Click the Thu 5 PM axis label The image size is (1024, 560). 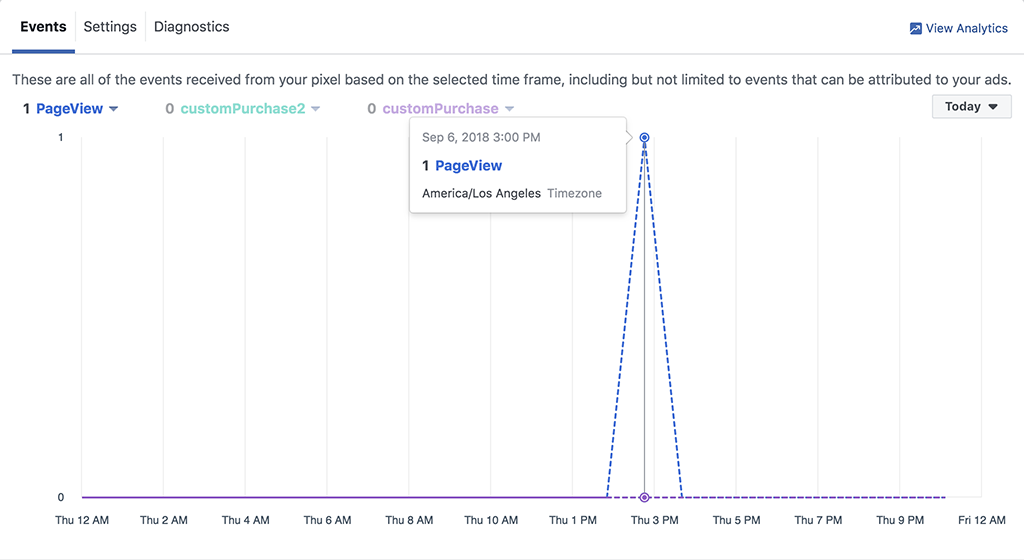pyautogui.click(x=737, y=520)
